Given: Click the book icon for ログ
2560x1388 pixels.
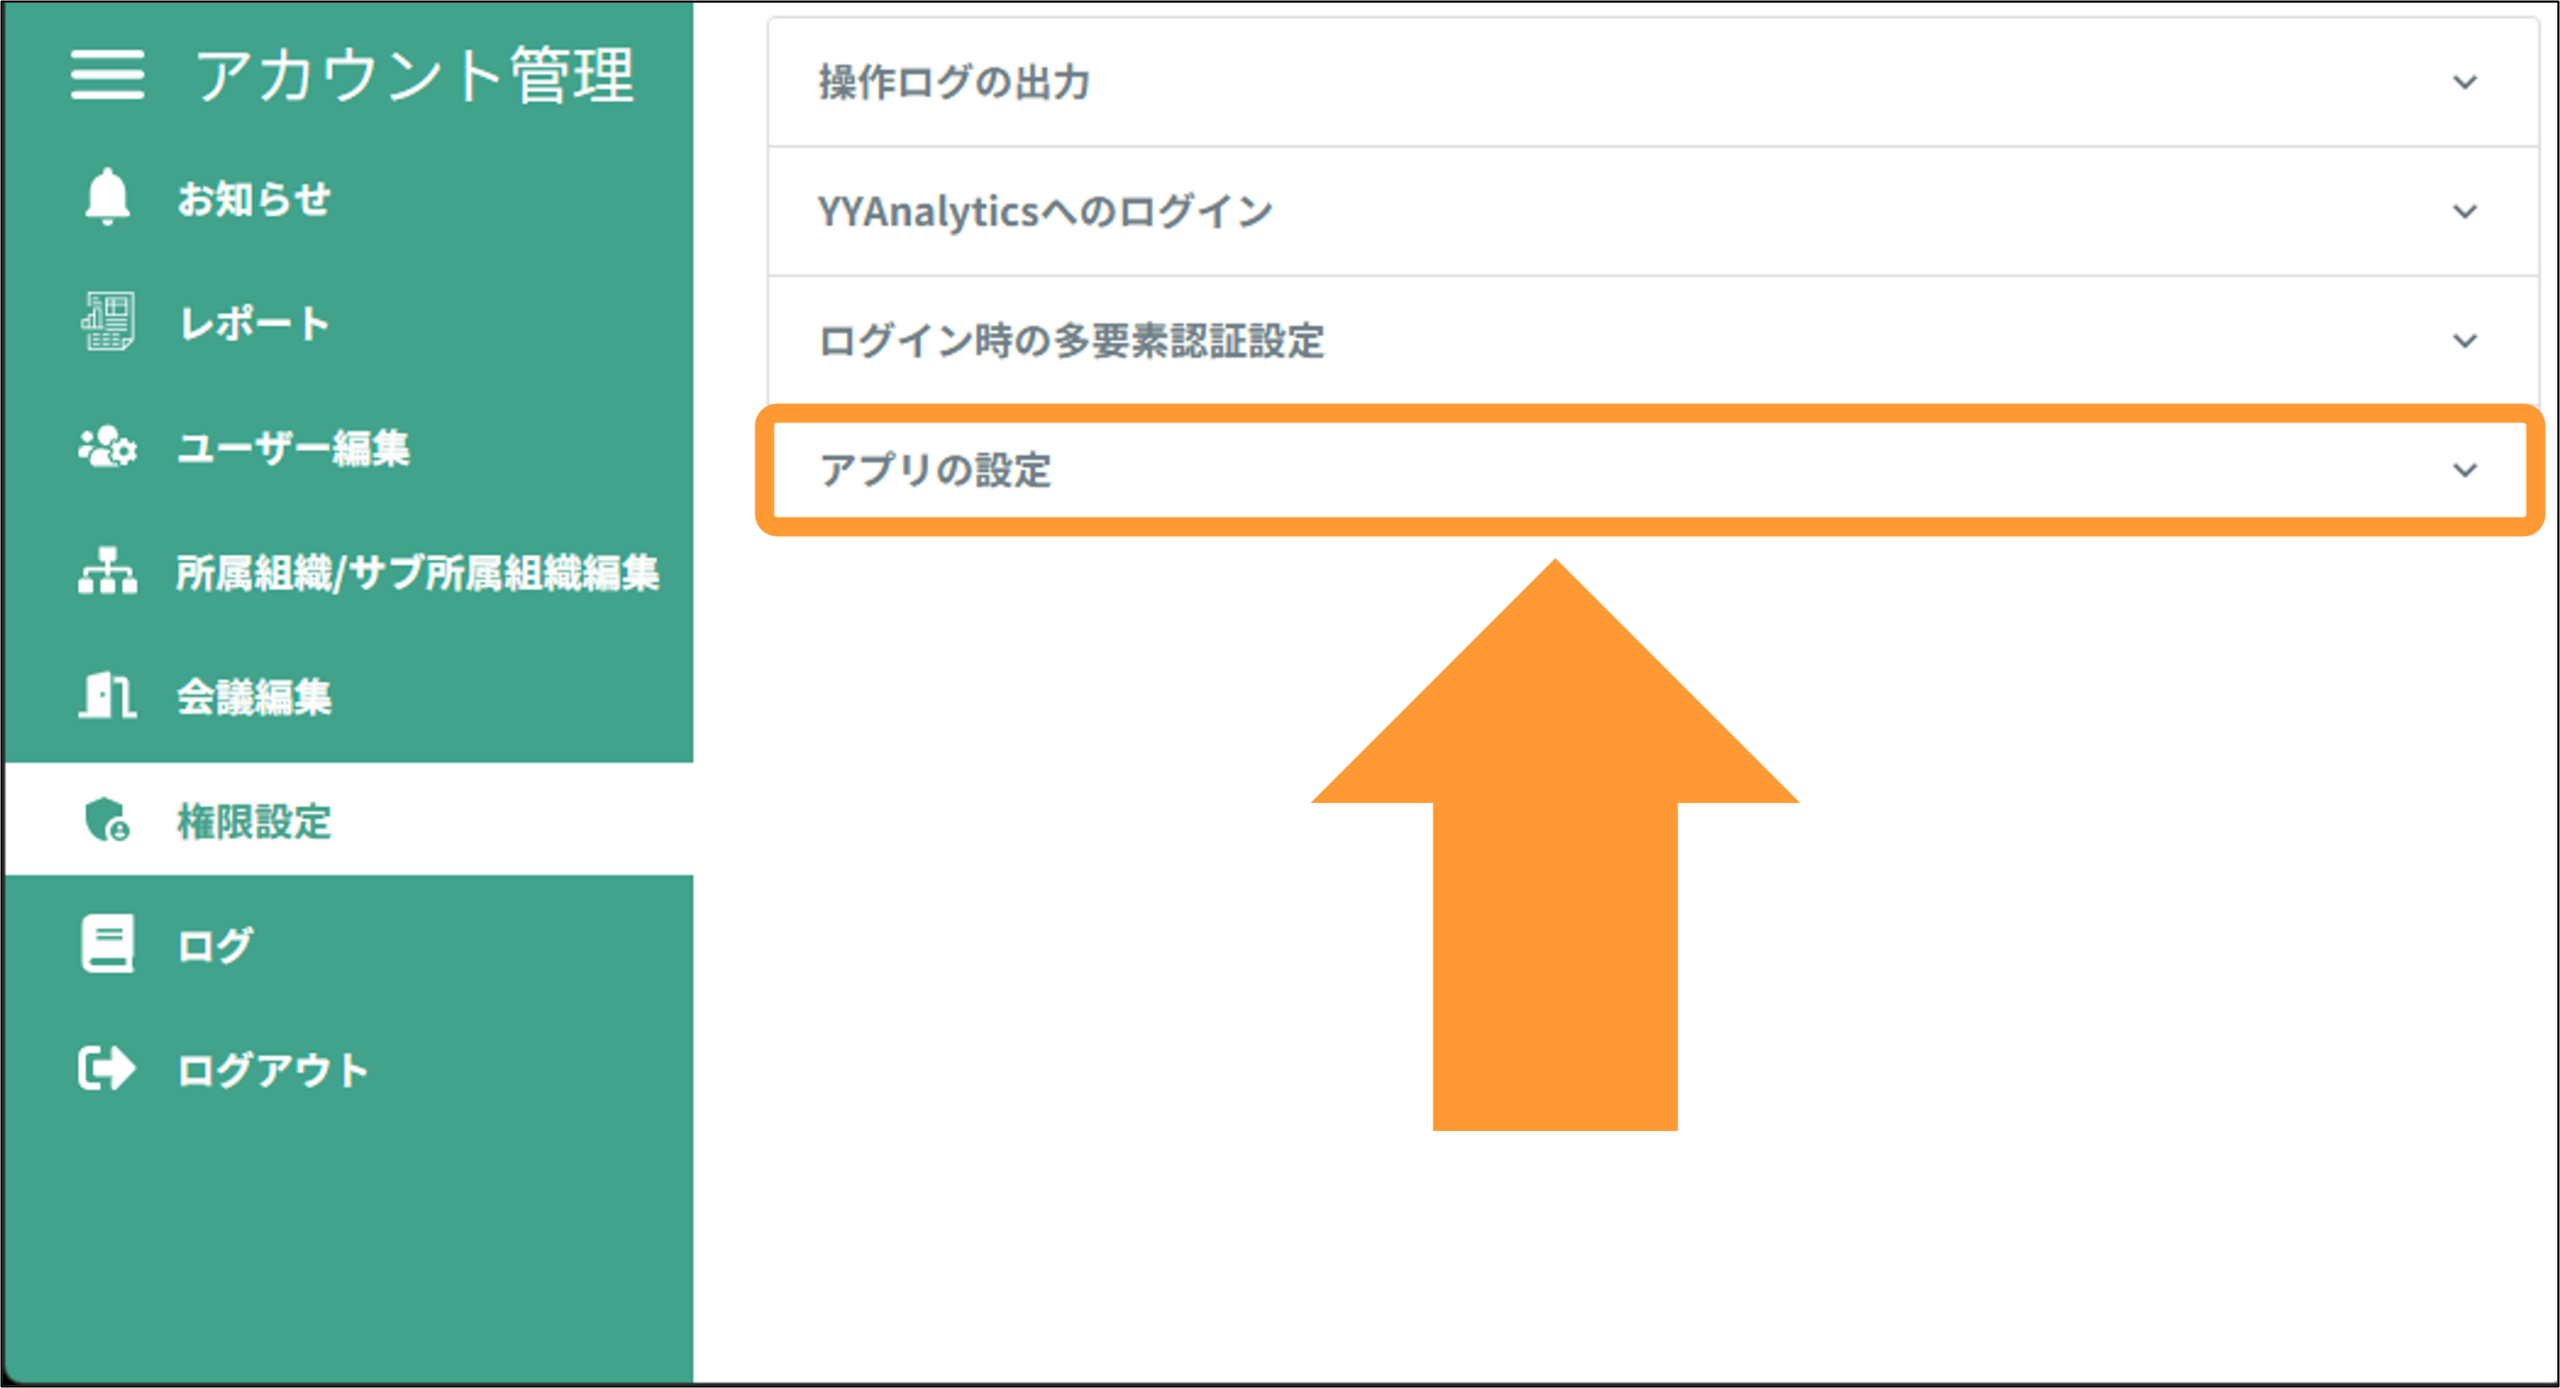Looking at the screenshot, I should (x=107, y=943).
